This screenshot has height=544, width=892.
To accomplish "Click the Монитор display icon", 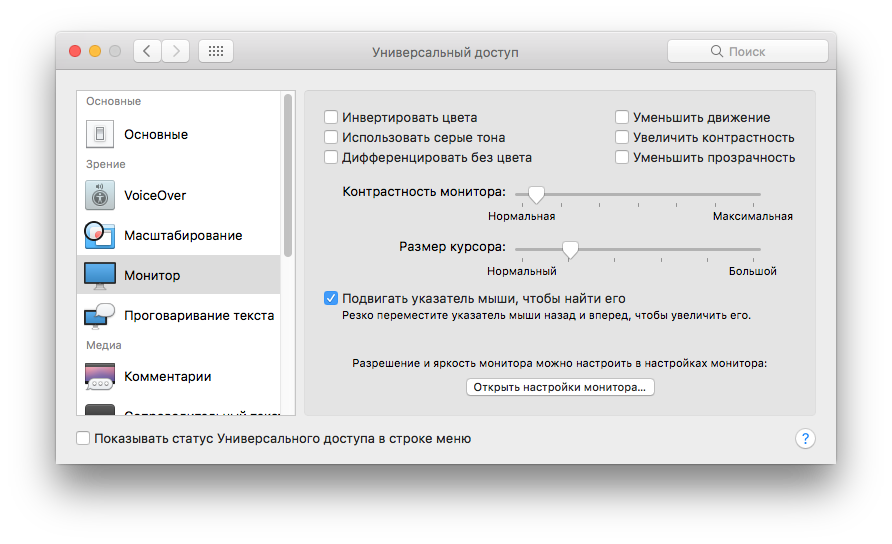I will pyautogui.click(x=100, y=275).
